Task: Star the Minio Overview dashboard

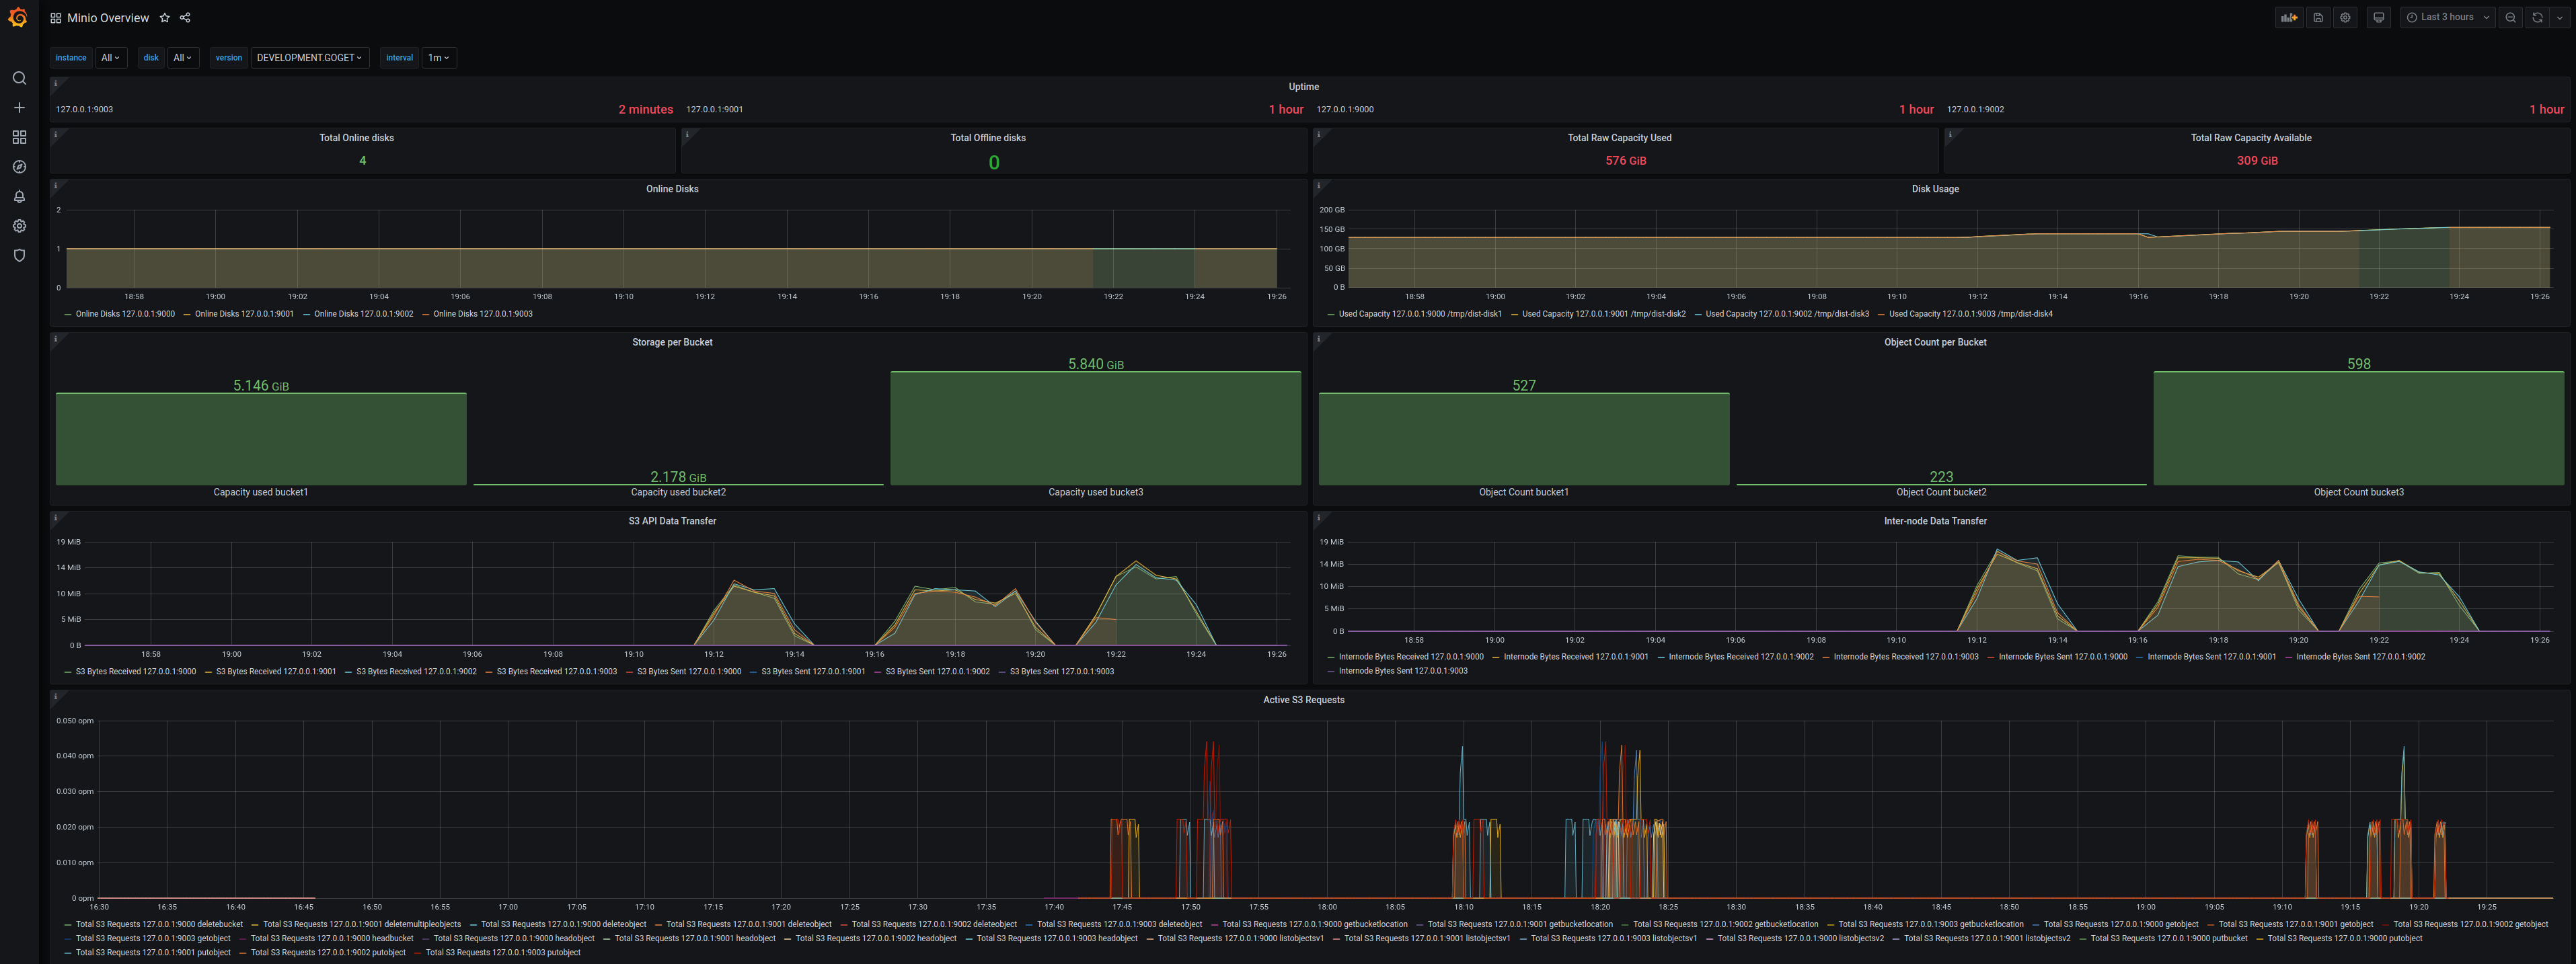Action: 165,18
